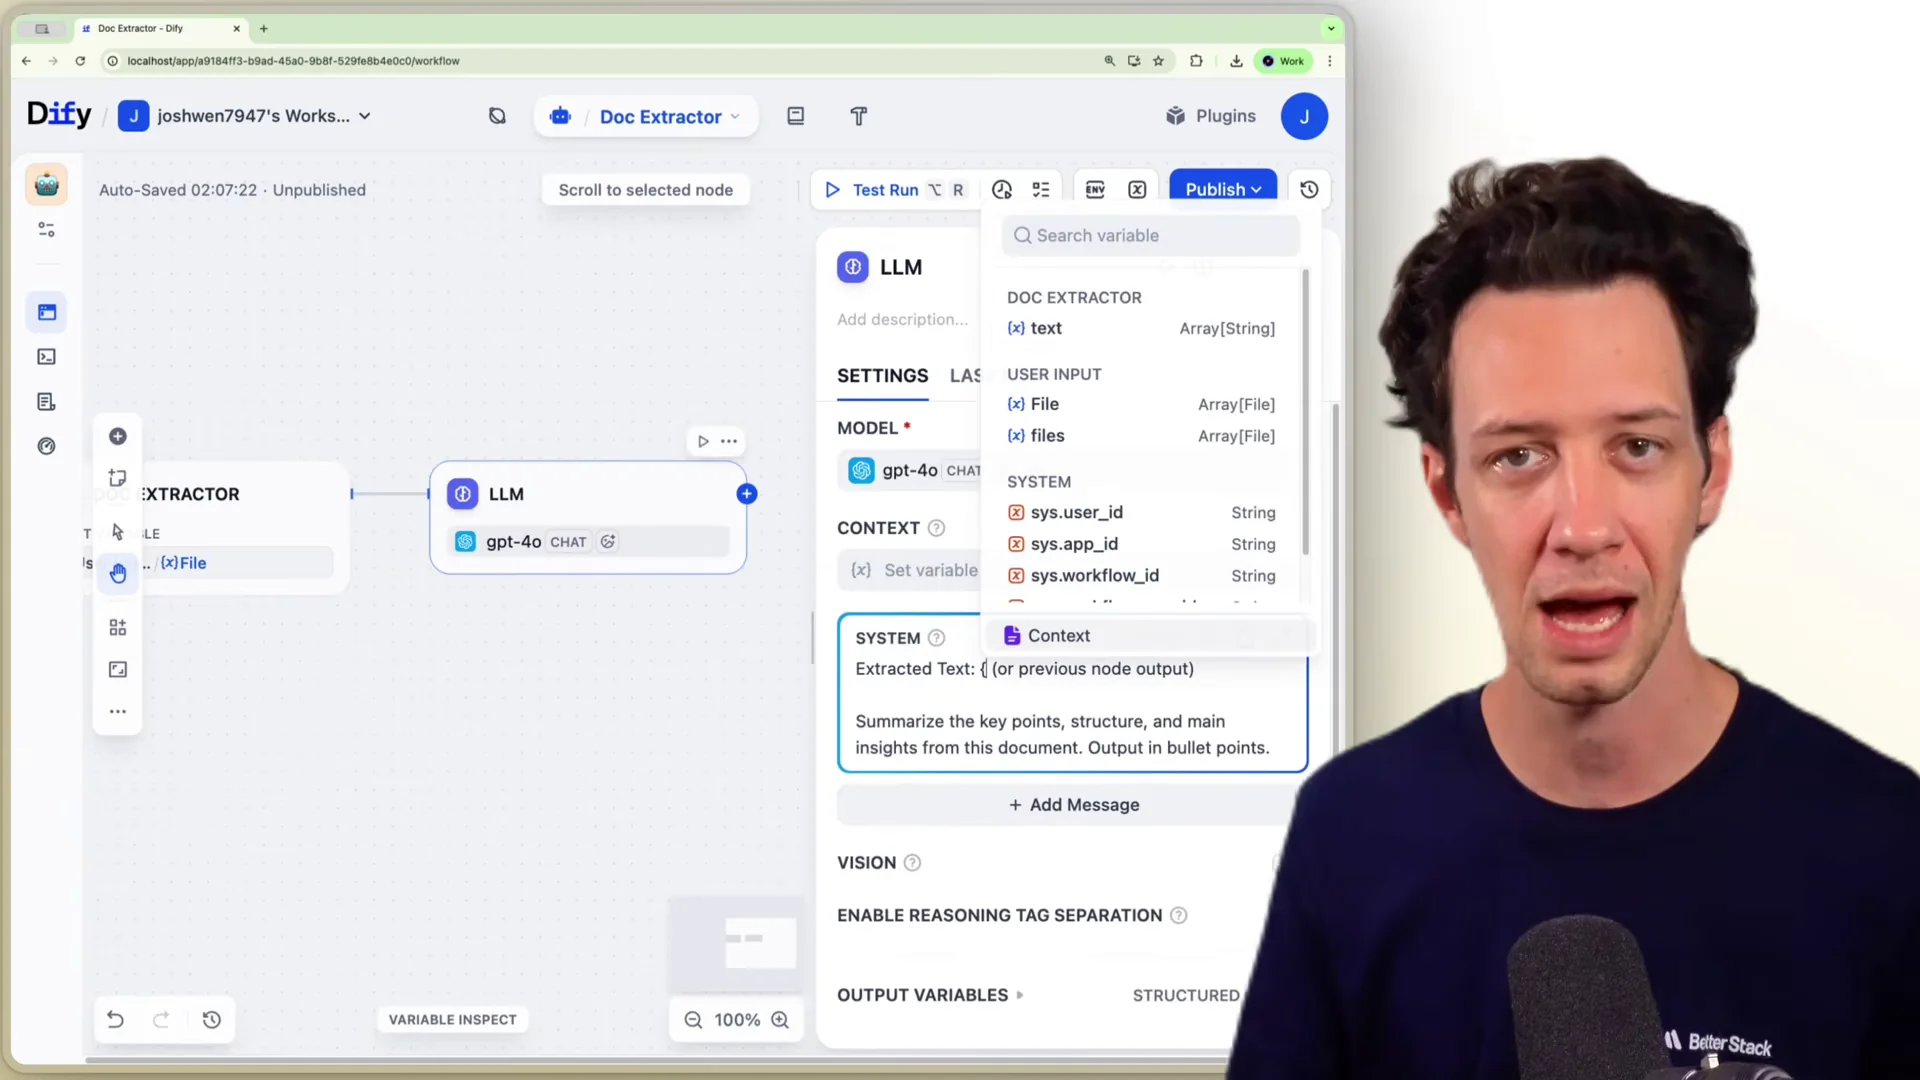Select the files variable under User Input
This screenshot has height=1080, width=1920.
coord(1141,436)
